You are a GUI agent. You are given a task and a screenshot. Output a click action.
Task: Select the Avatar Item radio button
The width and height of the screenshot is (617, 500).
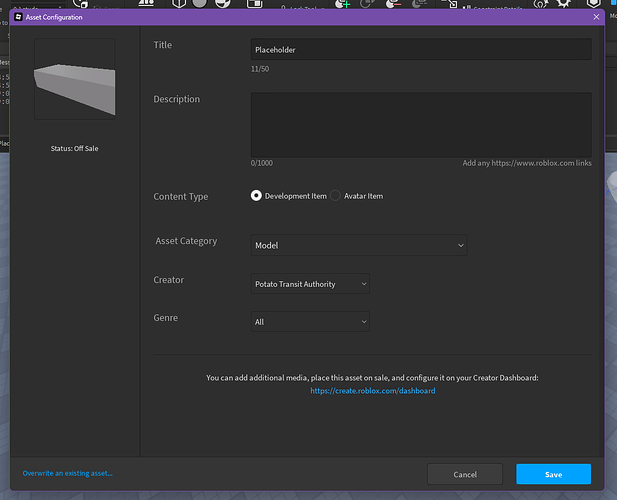[335, 196]
